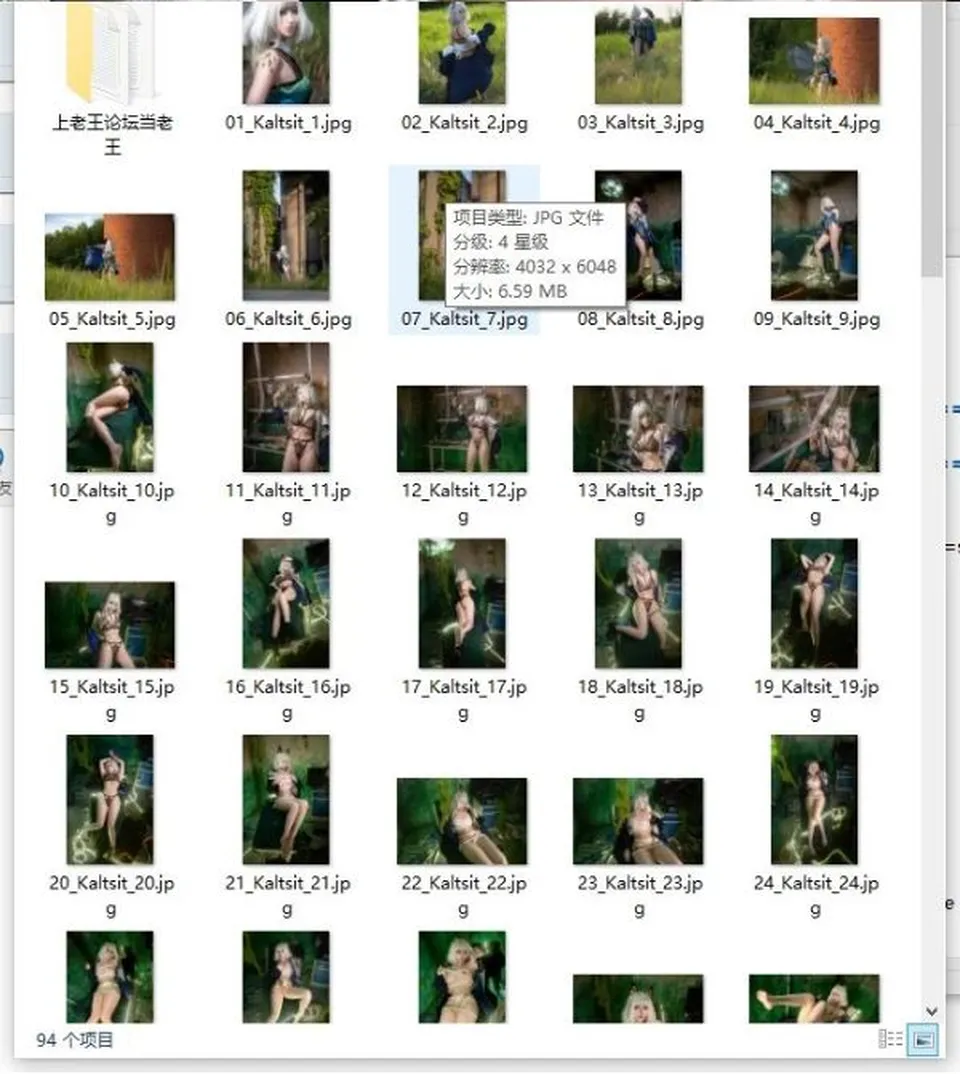Click the vertical scrollbar thumb

tap(931, 140)
